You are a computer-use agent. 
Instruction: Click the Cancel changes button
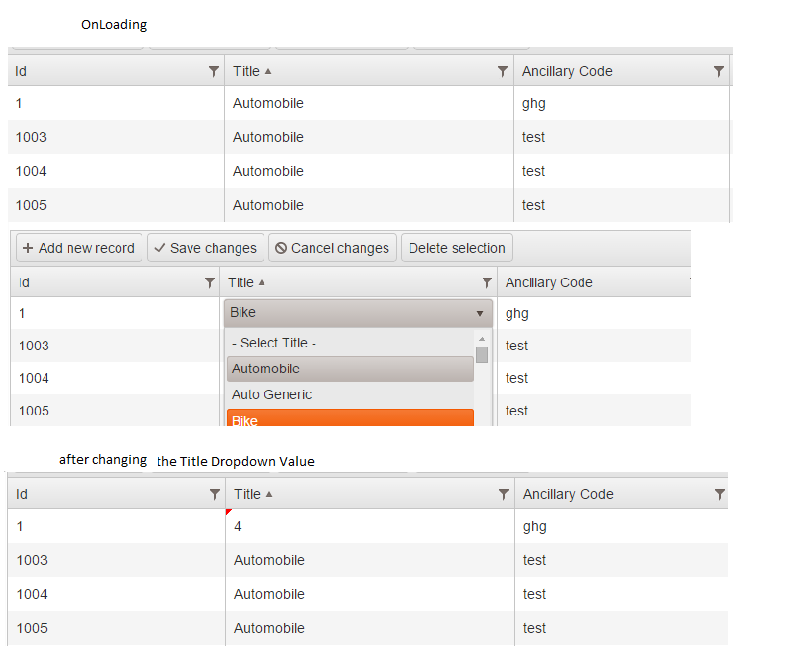(332, 248)
